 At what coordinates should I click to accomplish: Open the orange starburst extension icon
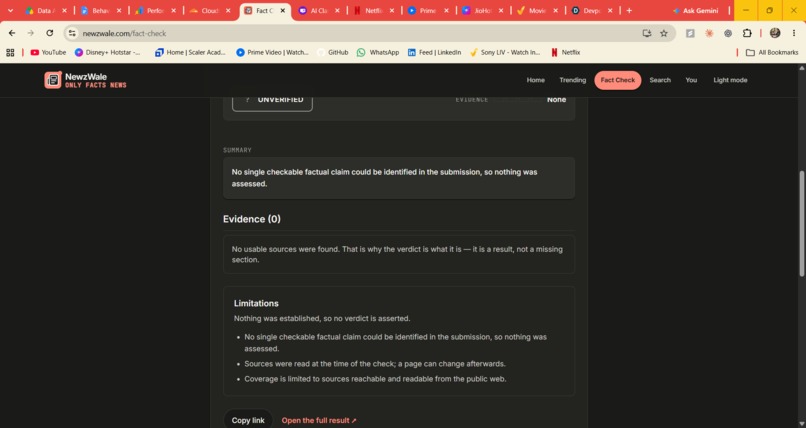coord(709,33)
